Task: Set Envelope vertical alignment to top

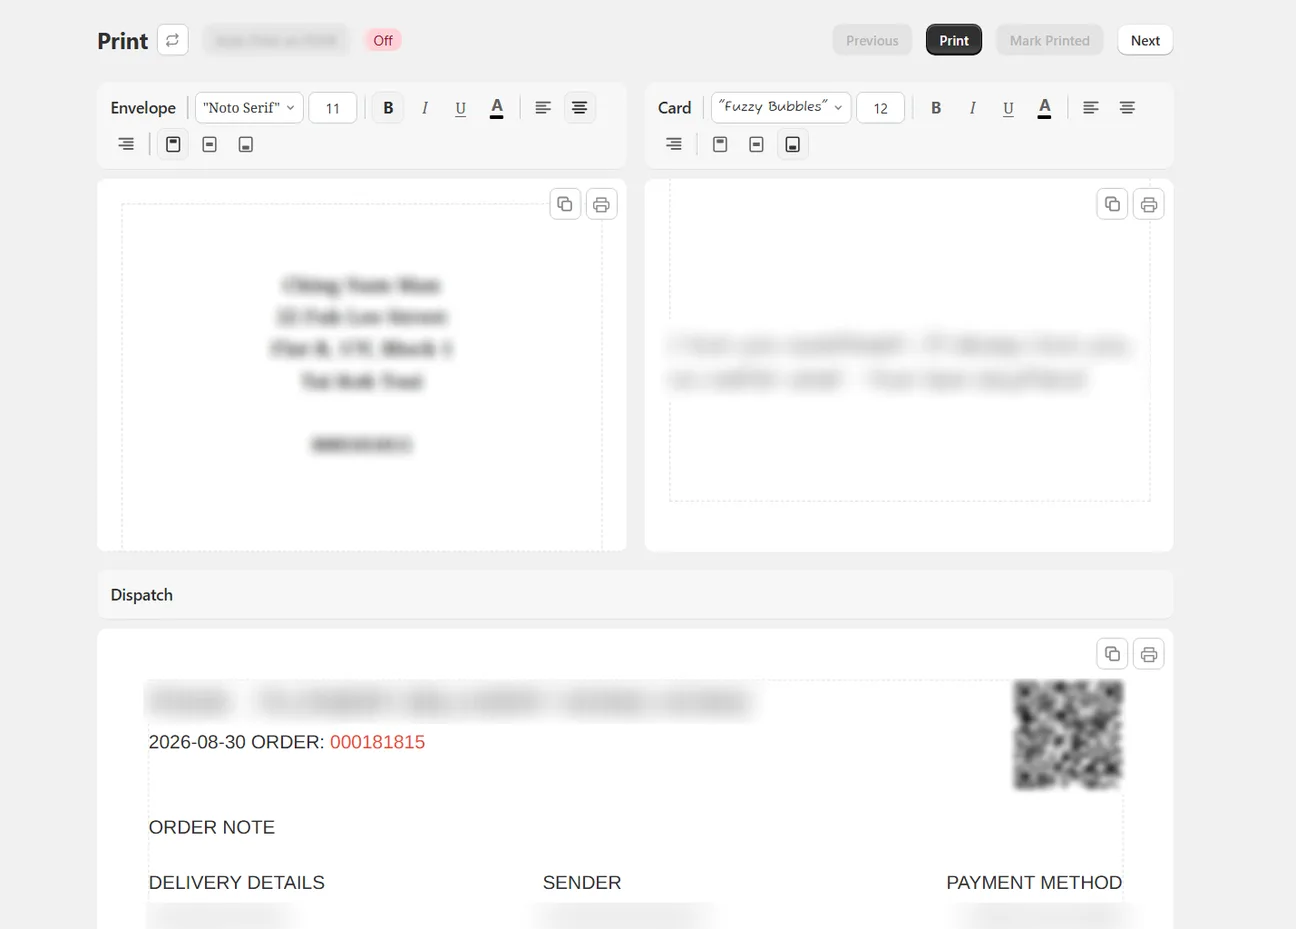Action: point(173,144)
